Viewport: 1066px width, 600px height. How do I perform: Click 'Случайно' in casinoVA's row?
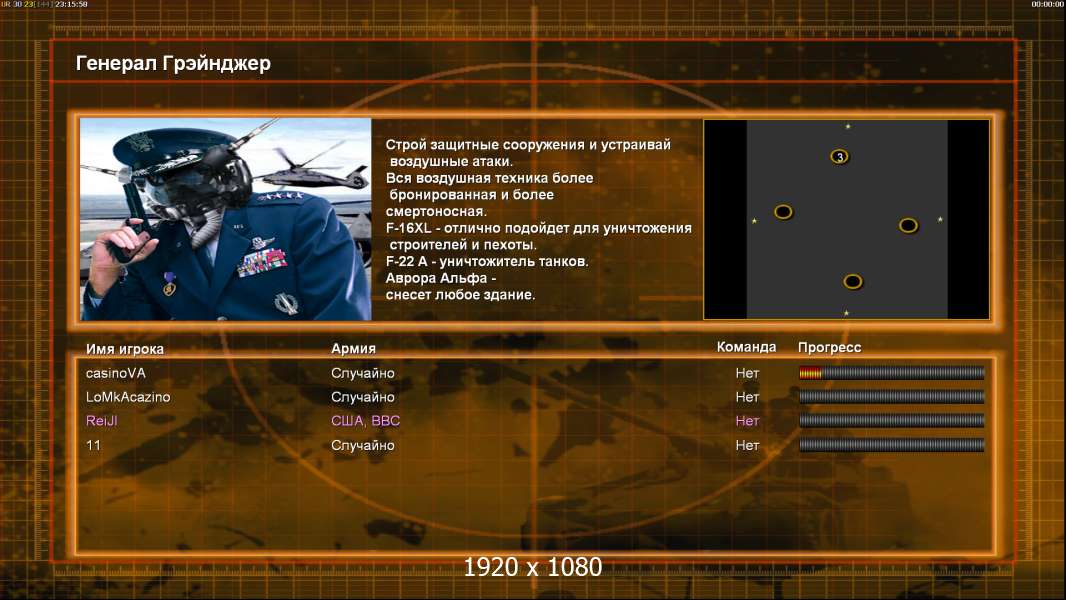coord(362,373)
